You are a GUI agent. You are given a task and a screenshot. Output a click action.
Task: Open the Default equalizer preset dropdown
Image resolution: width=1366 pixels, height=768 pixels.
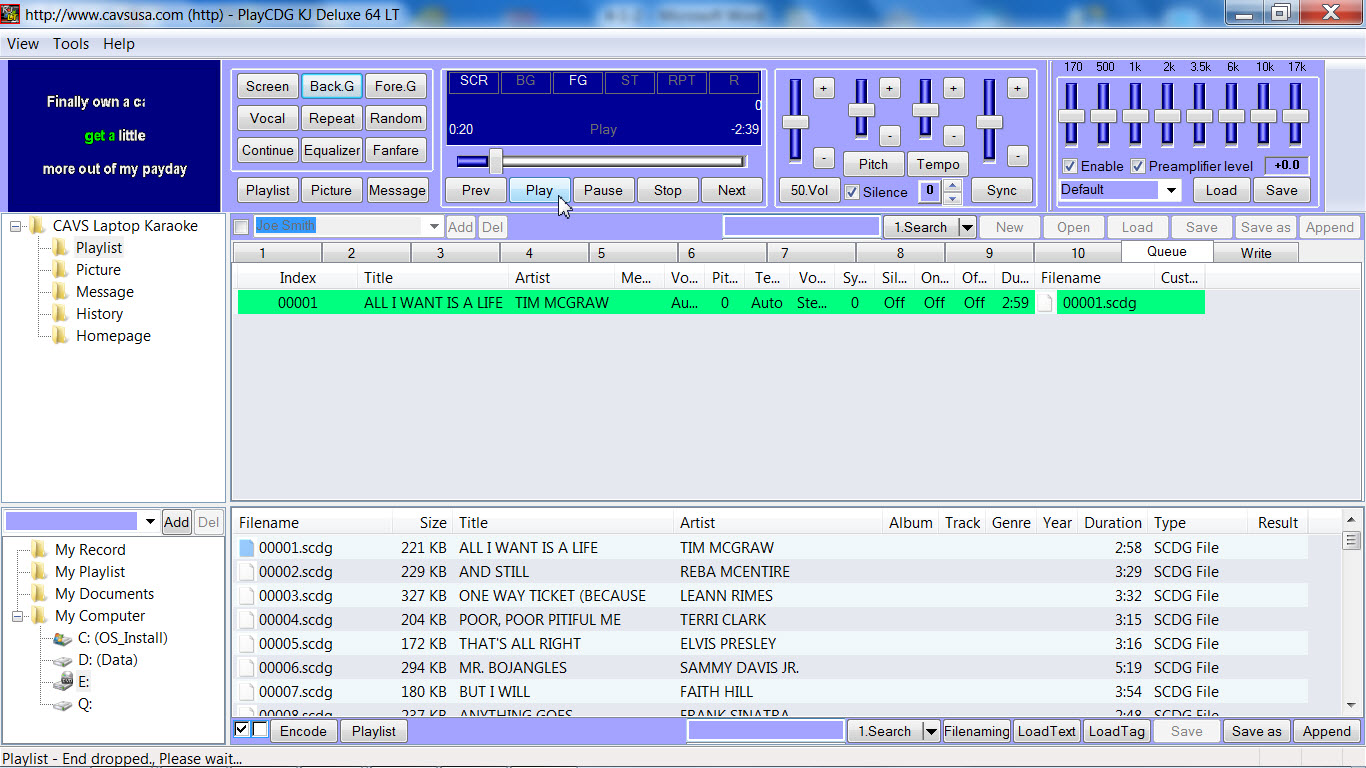[1171, 190]
